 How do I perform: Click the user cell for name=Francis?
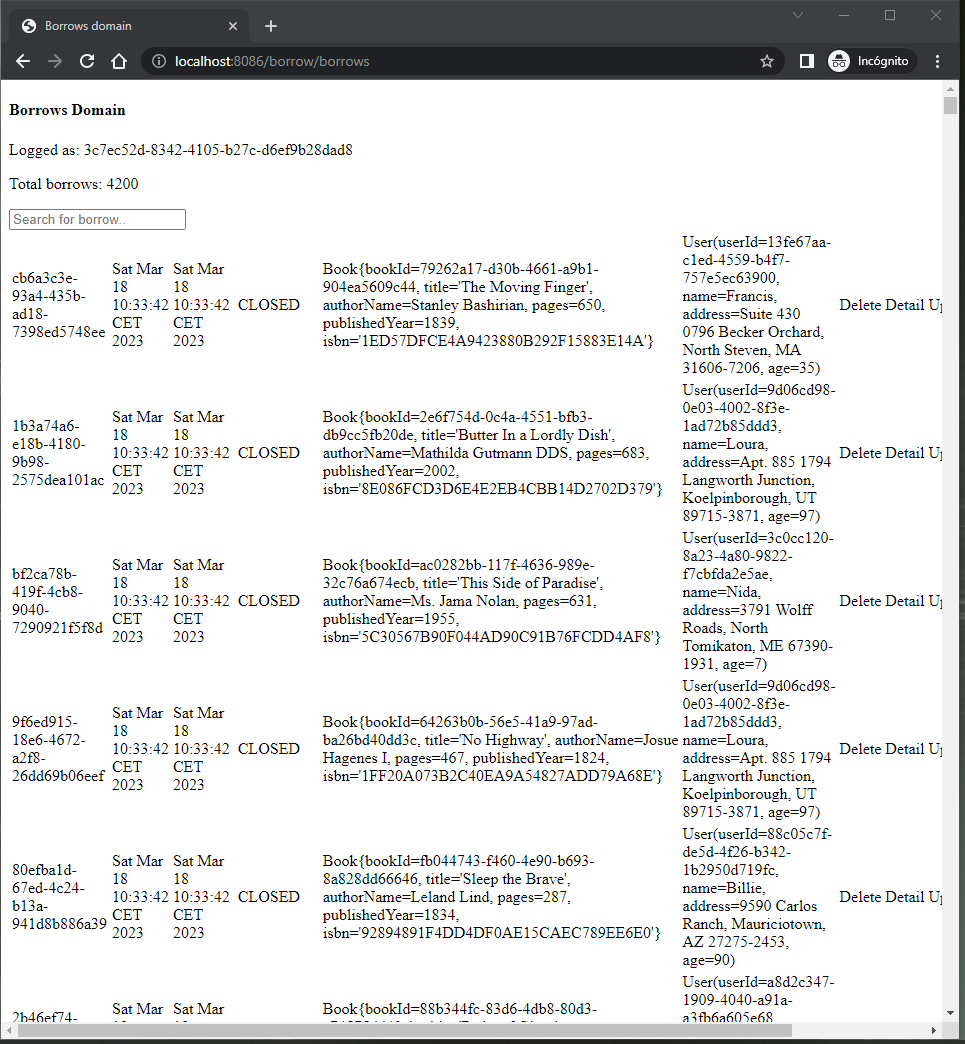point(757,305)
